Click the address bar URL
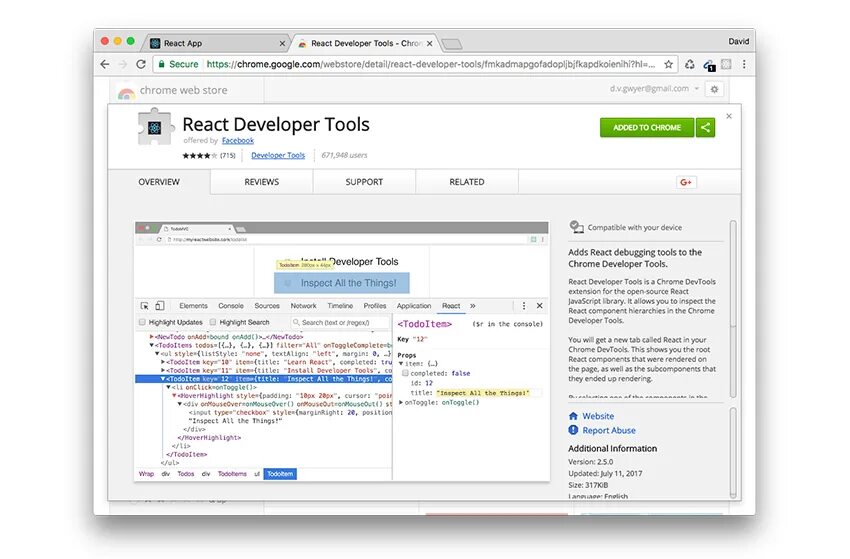The width and height of the screenshot is (850, 559). (x=431, y=64)
